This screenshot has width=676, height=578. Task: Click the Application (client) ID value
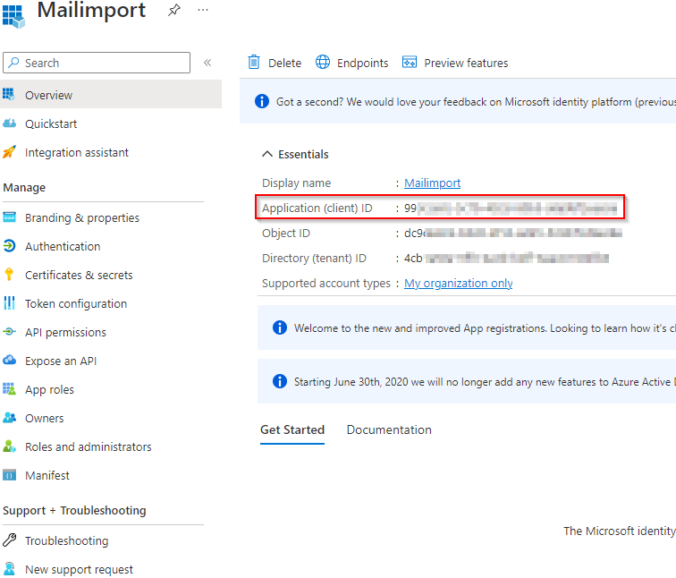[x=510, y=209]
